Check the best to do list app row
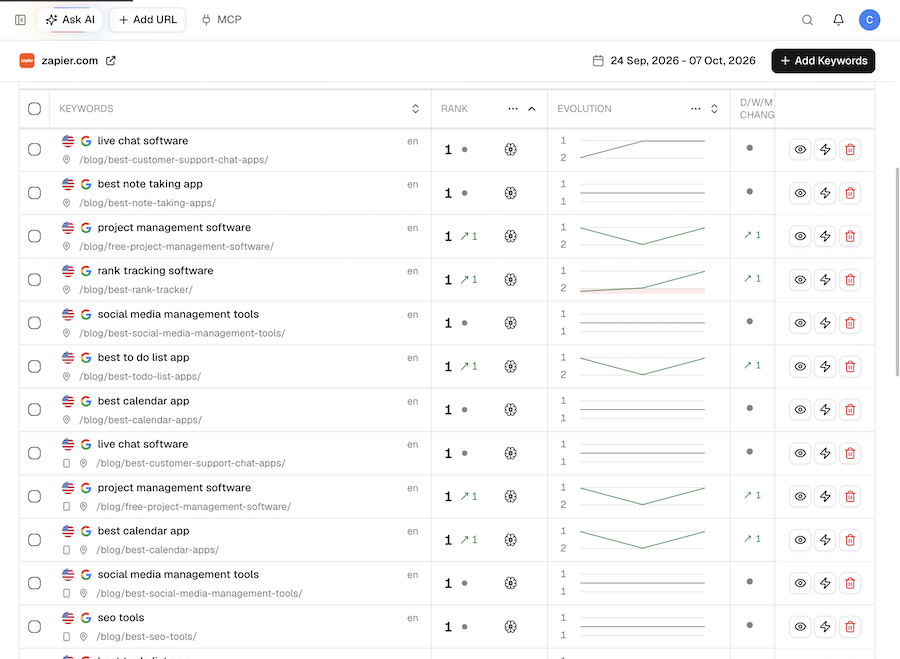The width and height of the screenshot is (900, 659). (34, 366)
